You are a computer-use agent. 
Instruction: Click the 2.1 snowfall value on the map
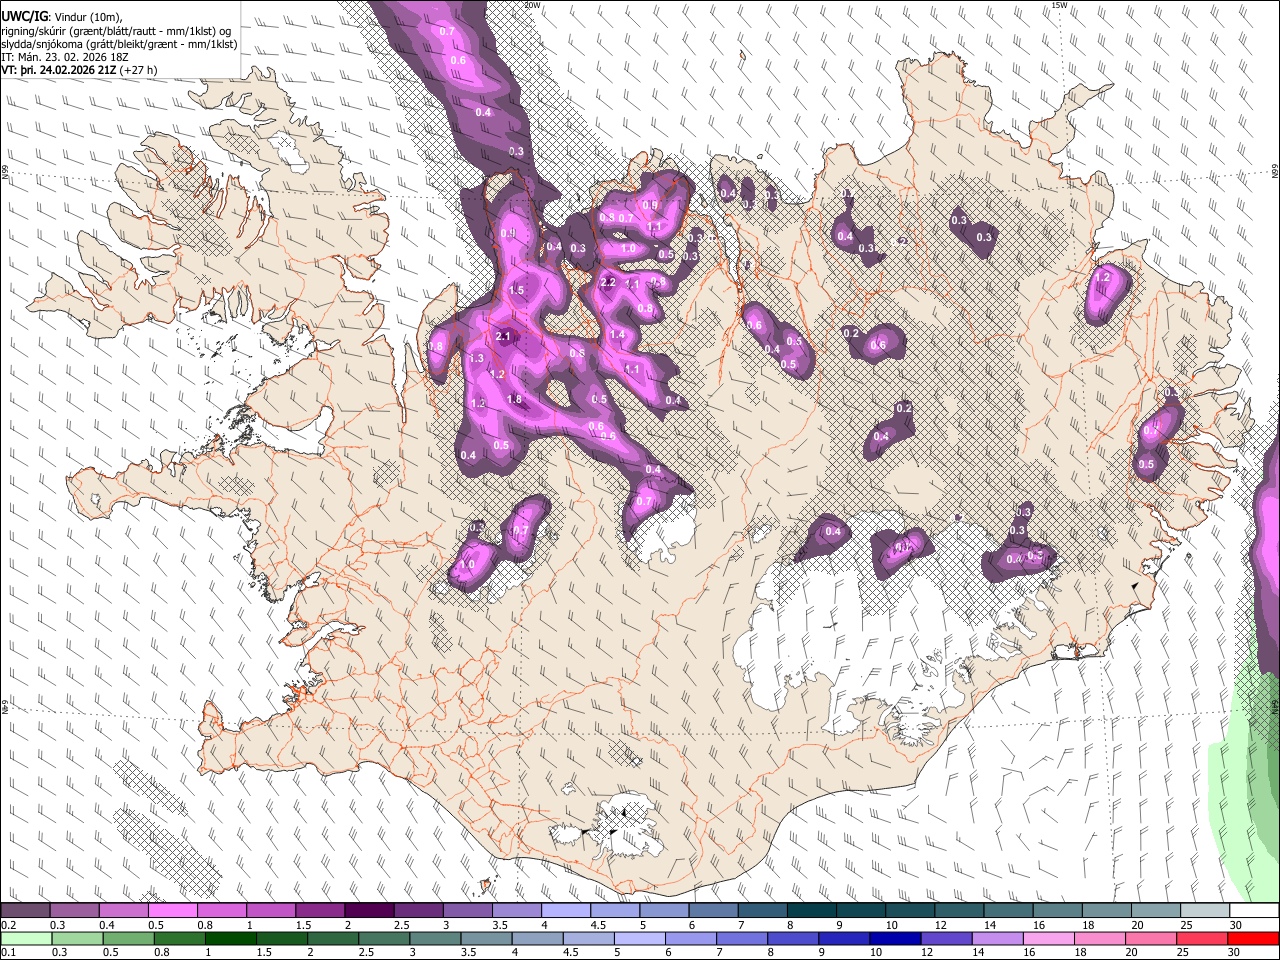coord(503,337)
